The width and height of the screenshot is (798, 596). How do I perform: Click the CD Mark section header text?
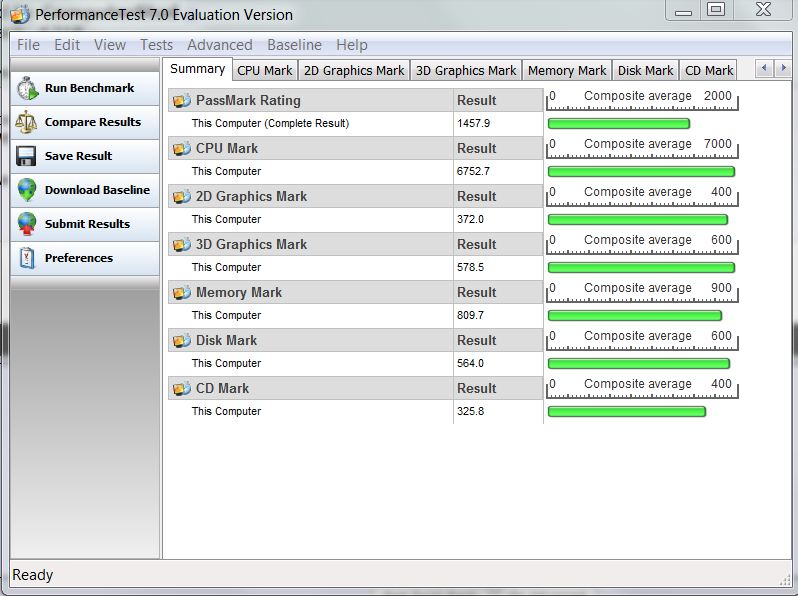tap(222, 389)
